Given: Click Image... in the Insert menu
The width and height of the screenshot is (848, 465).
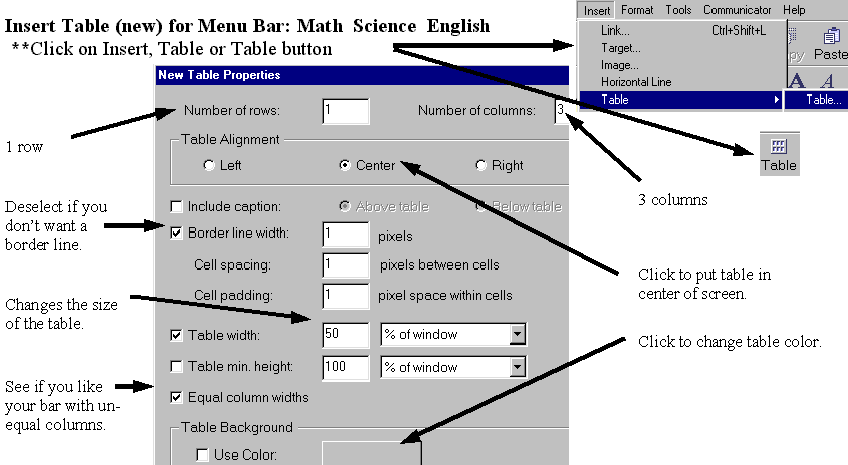Looking at the screenshot, I should click(620, 65).
